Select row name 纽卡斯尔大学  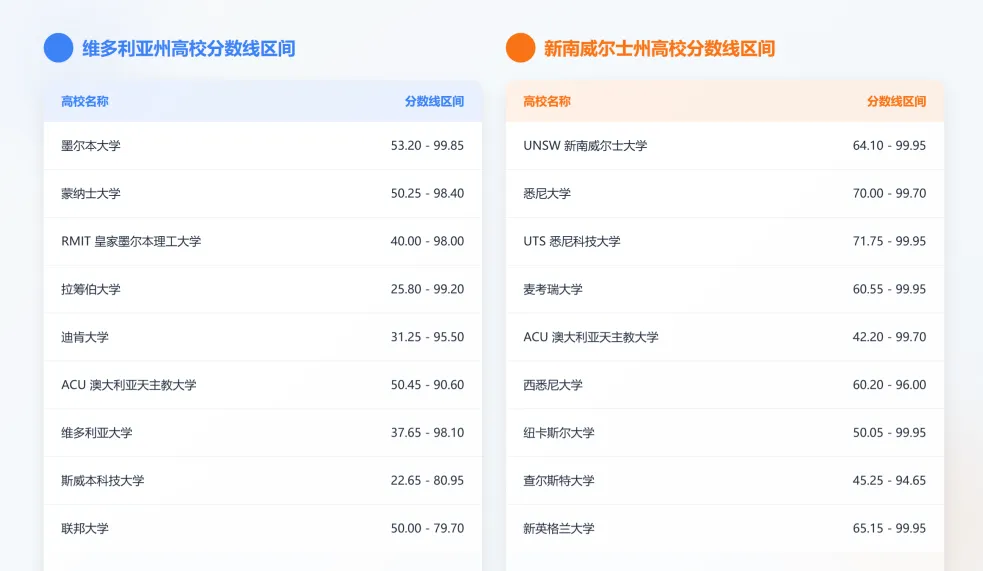[559, 433]
